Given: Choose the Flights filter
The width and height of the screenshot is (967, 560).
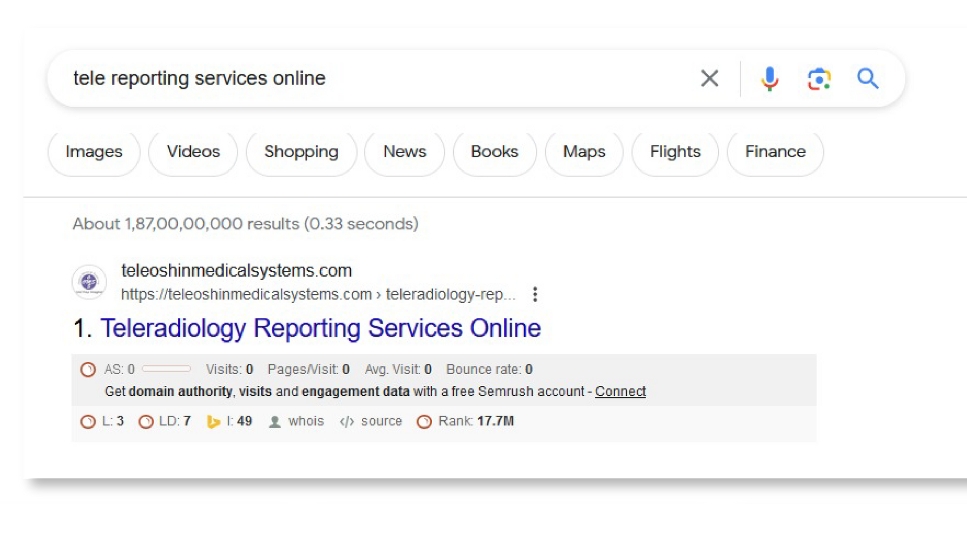Looking at the screenshot, I should [675, 152].
